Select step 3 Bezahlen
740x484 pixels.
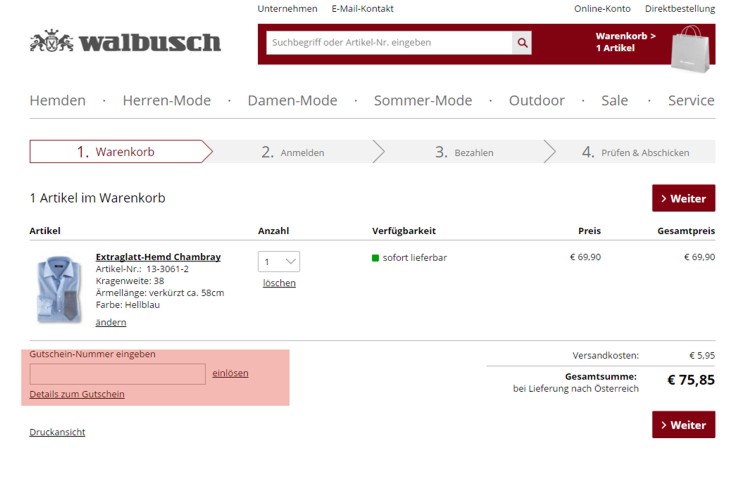[464, 152]
